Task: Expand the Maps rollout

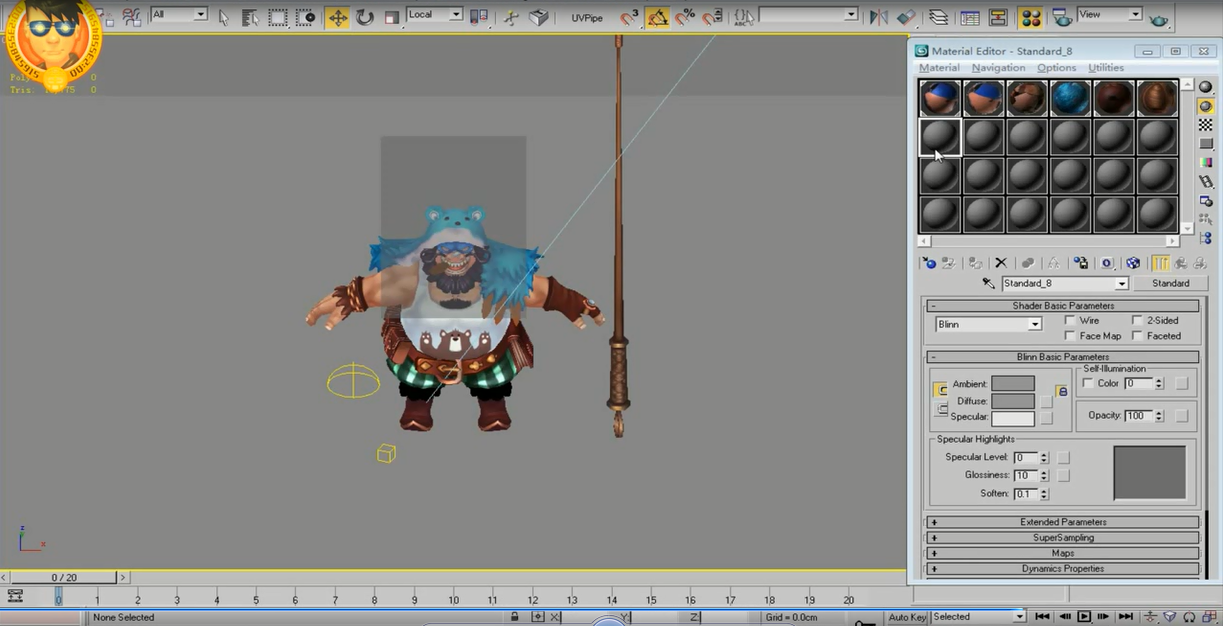Action: coord(1062,553)
